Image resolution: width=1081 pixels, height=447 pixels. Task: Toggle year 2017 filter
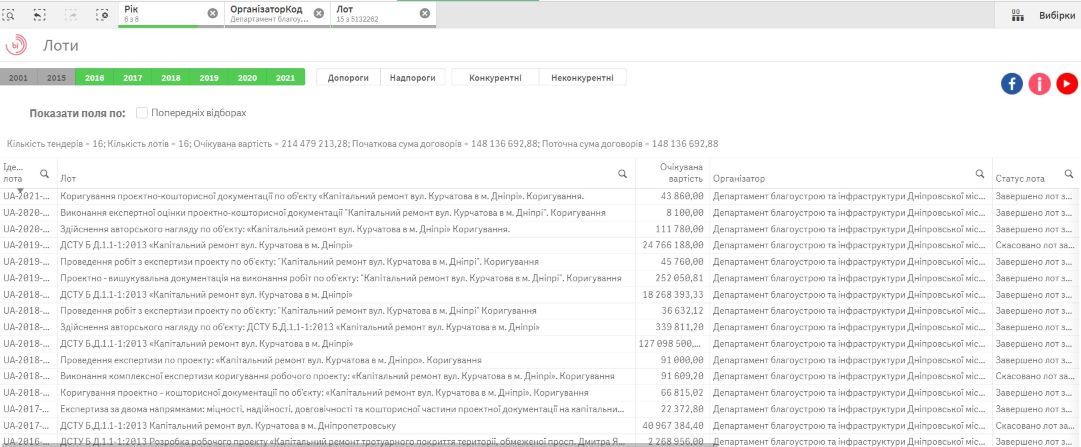pyautogui.click(x=132, y=78)
